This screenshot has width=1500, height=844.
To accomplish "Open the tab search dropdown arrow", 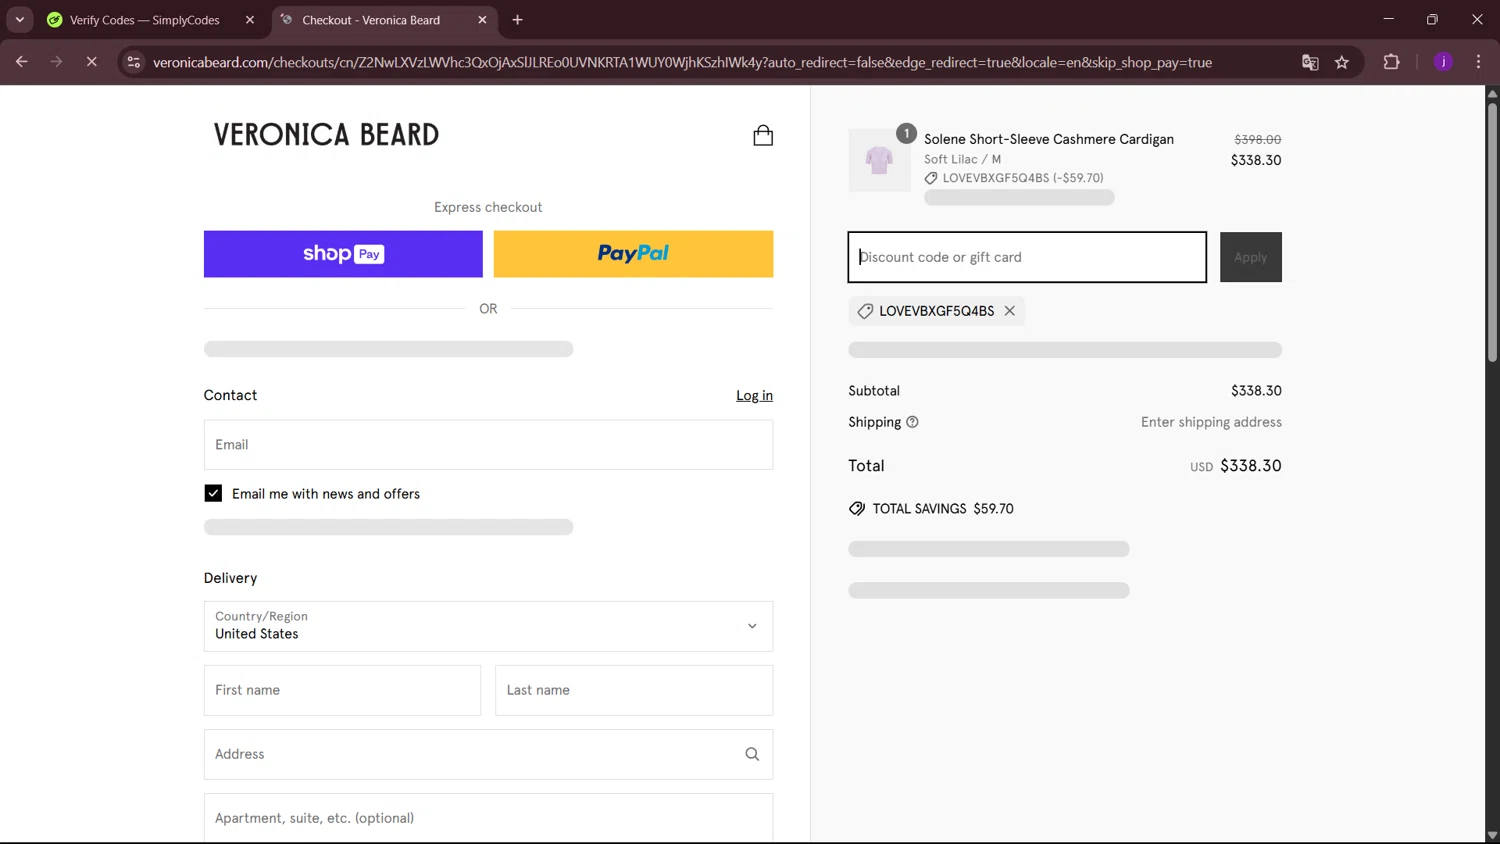I will [19, 20].
